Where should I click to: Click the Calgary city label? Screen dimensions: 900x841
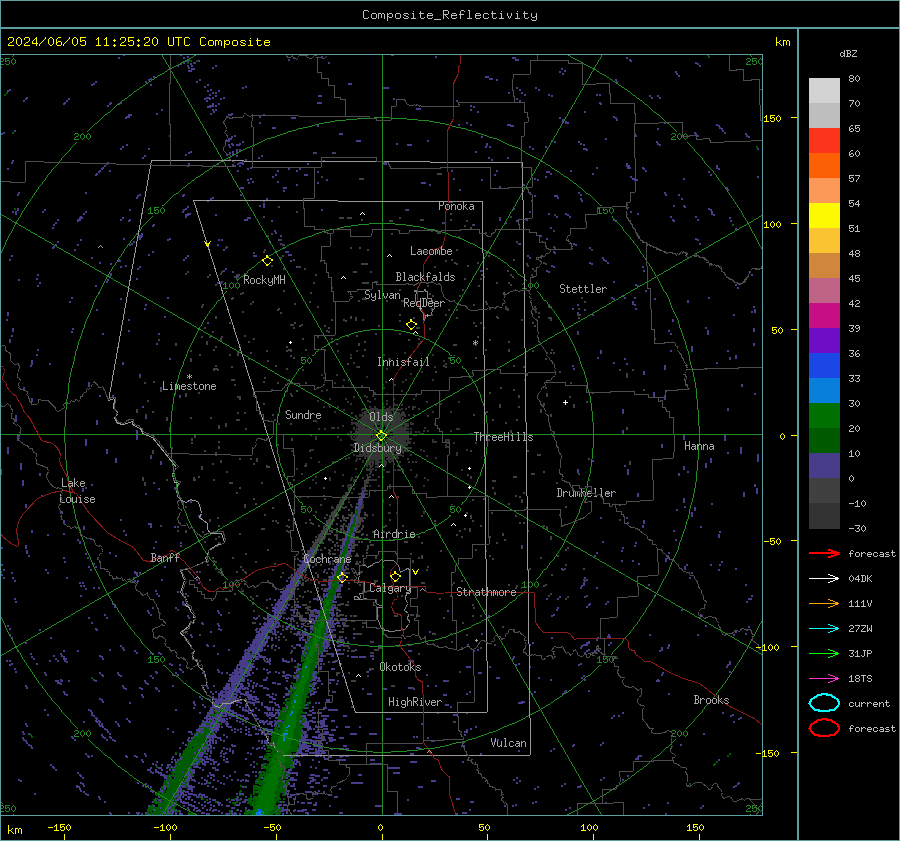coord(390,588)
